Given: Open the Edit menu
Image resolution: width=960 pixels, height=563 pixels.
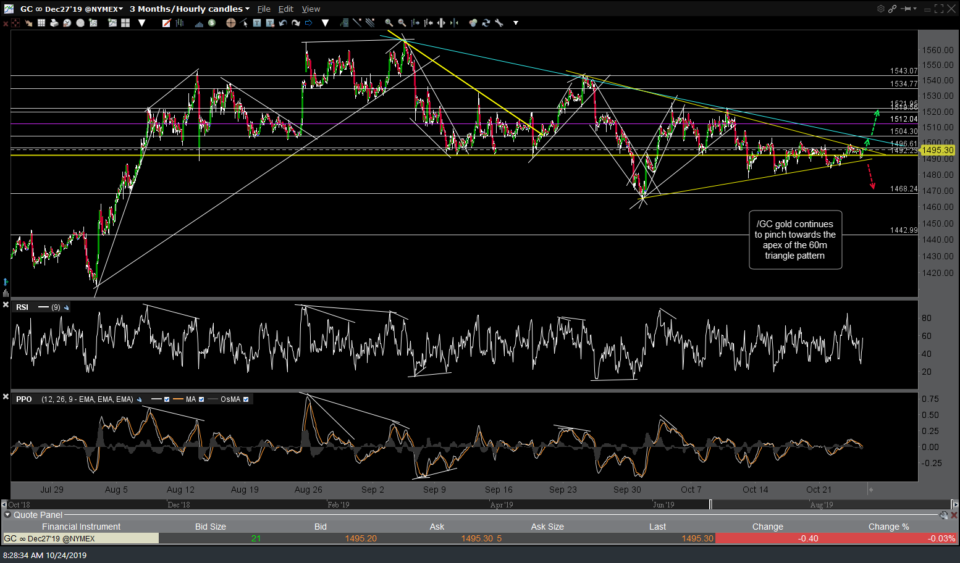Looking at the screenshot, I should 286,8.
